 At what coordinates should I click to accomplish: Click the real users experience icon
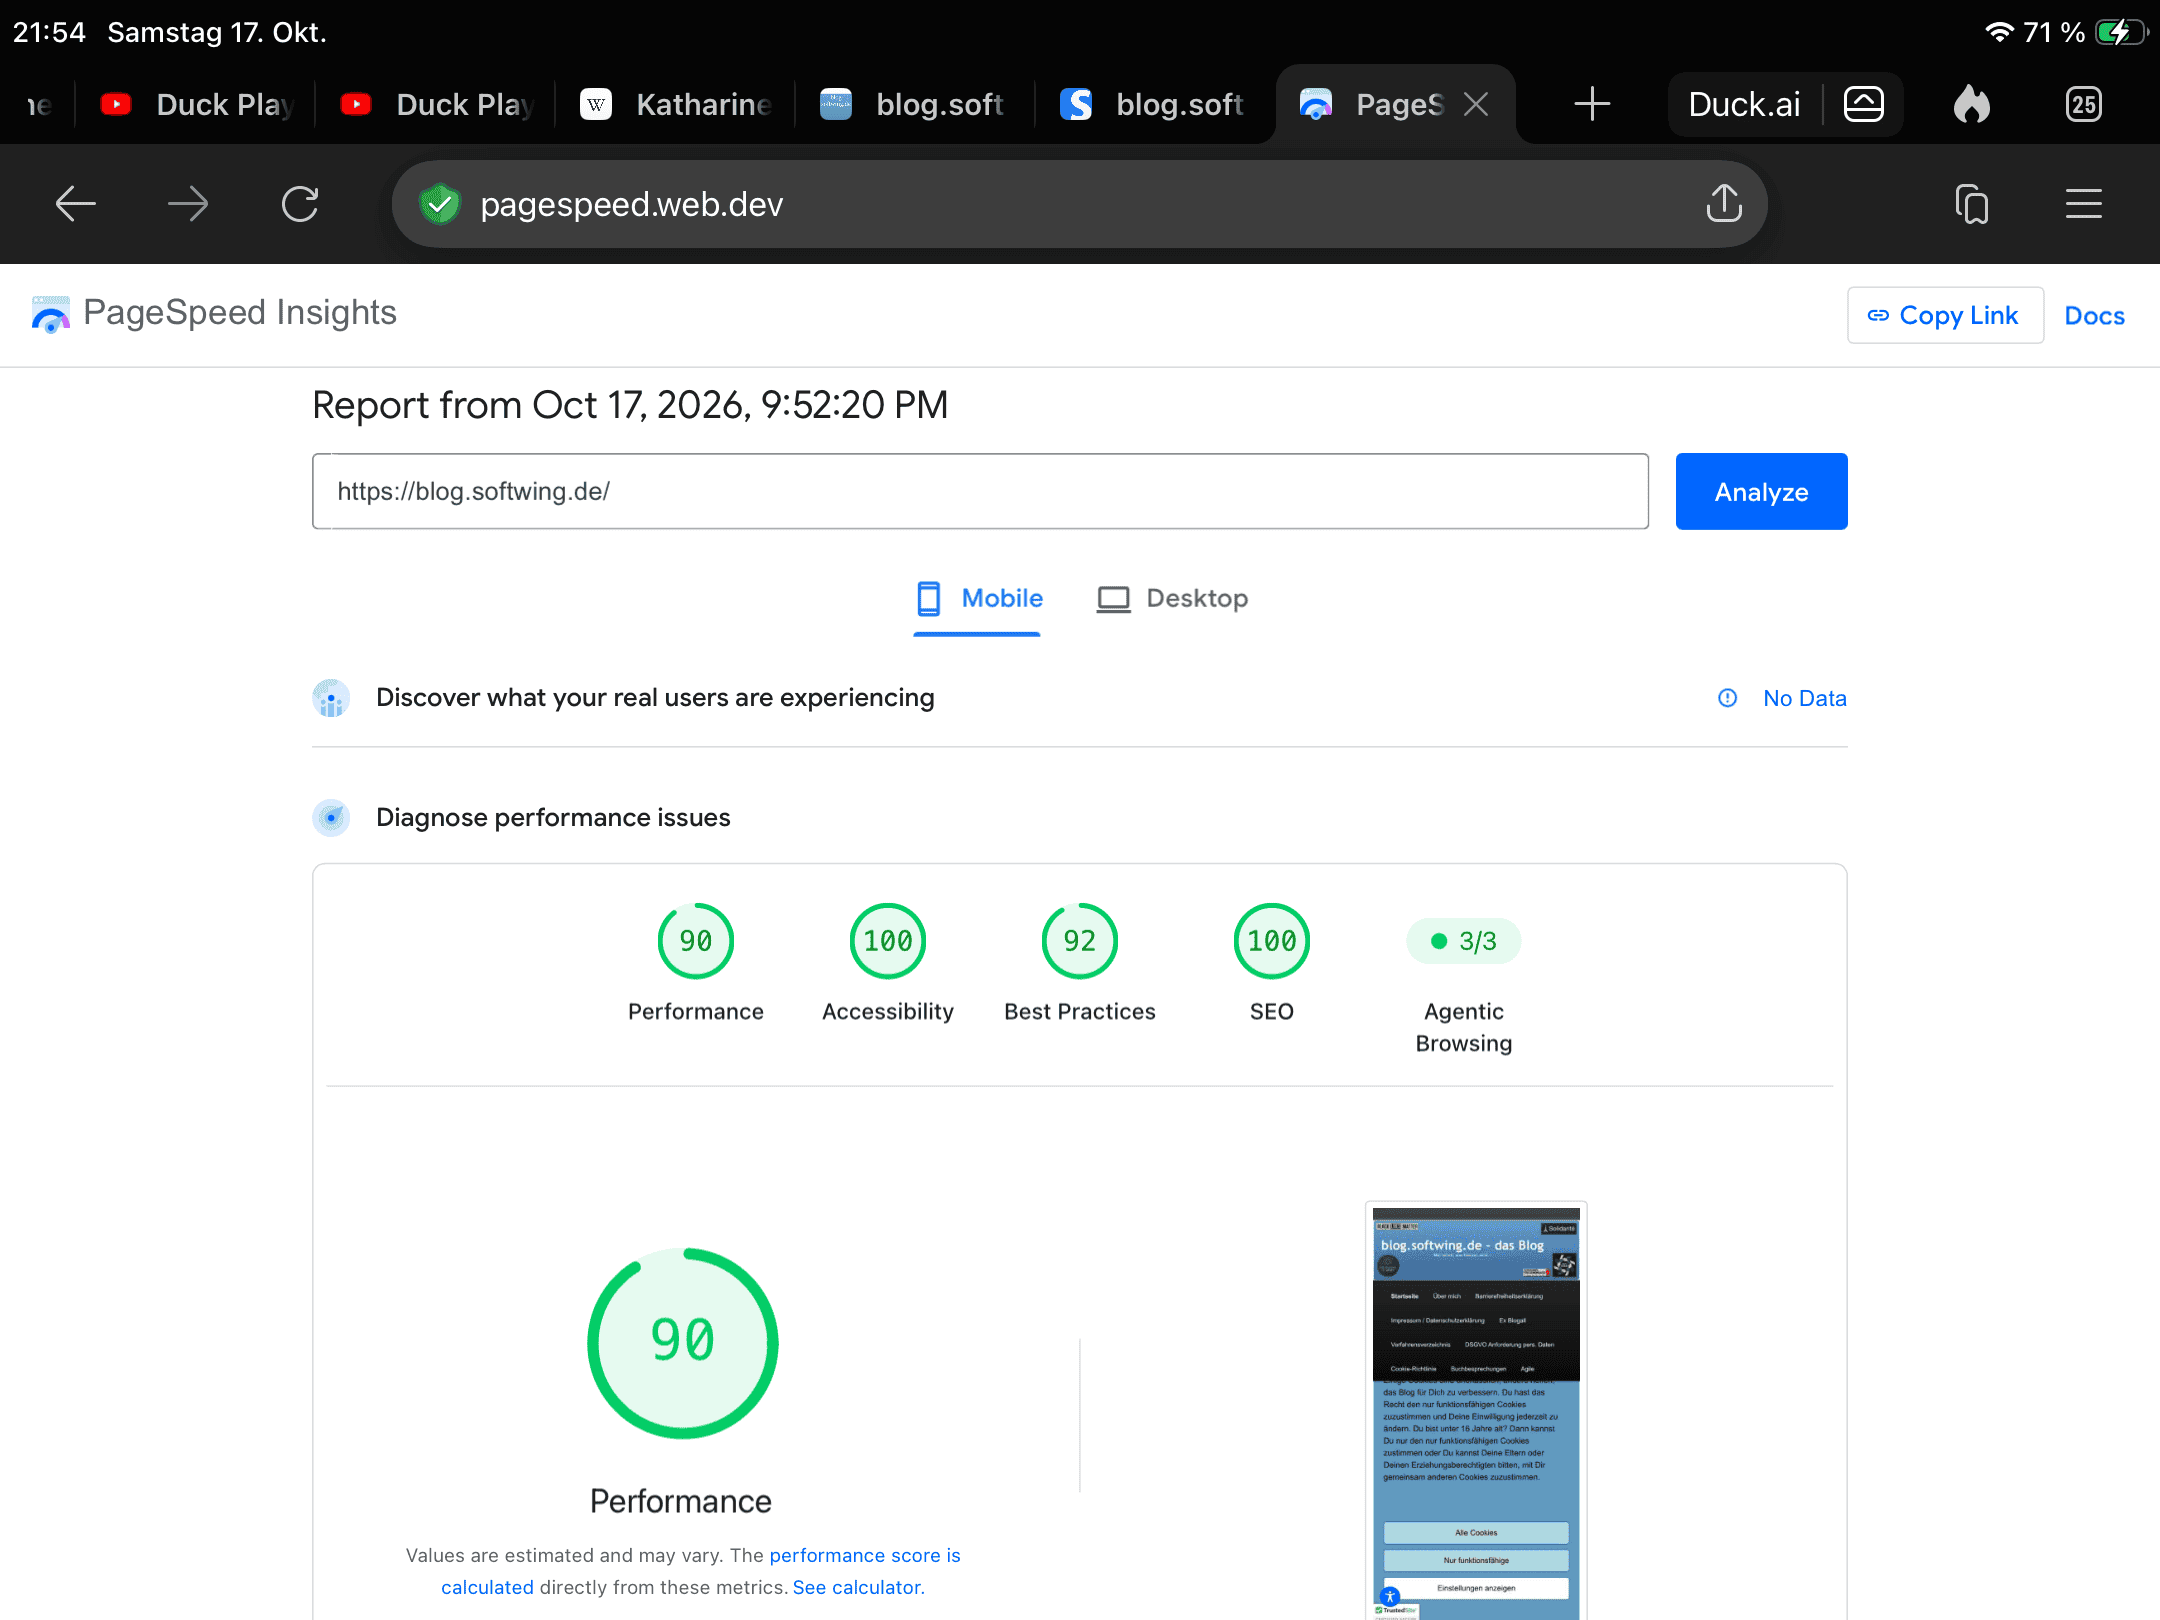coord(331,698)
